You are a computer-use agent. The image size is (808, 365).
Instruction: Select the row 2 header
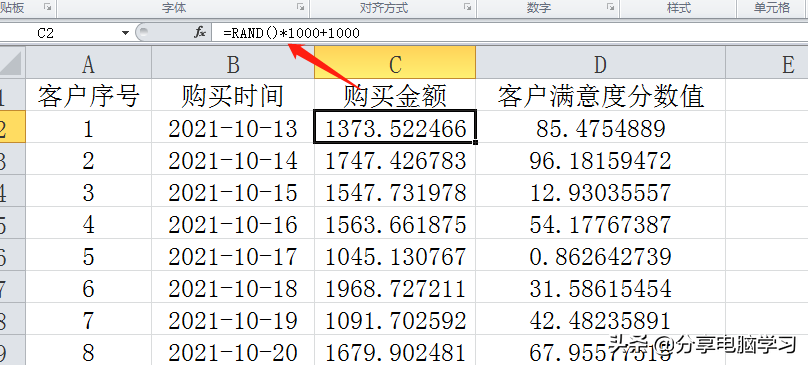pyautogui.click(x=12, y=128)
